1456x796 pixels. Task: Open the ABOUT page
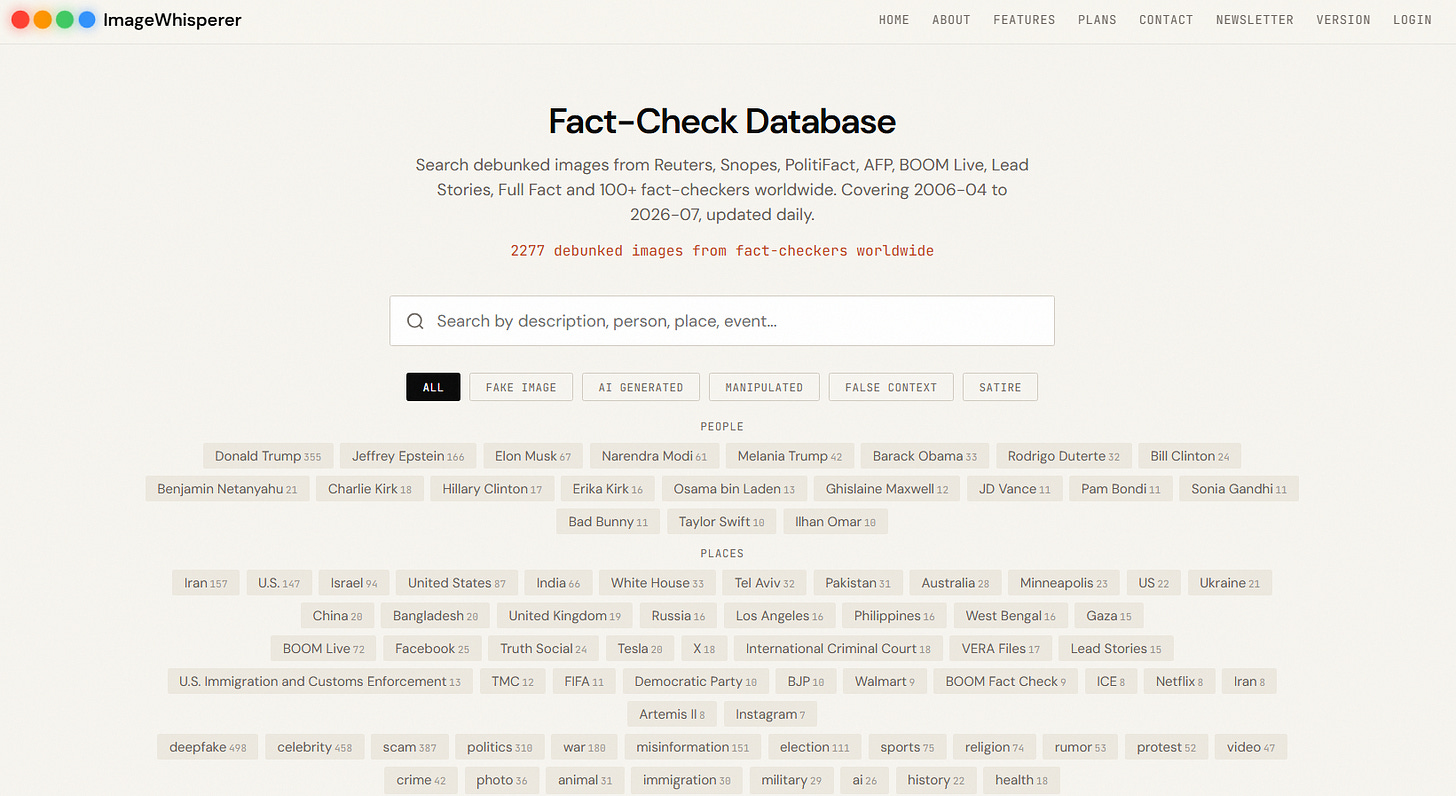951,20
